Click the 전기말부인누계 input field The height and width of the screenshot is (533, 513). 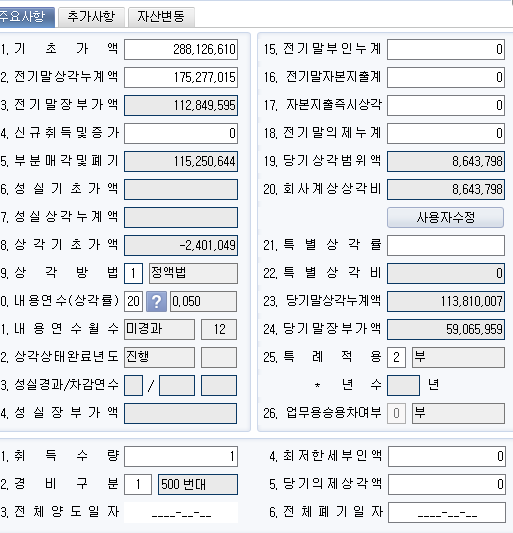(x=446, y=49)
